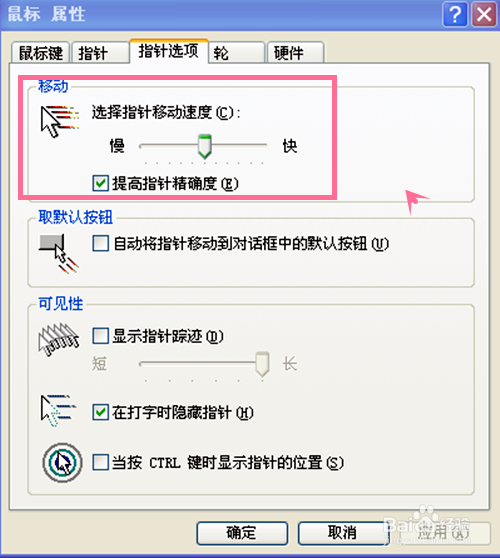The height and width of the screenshot is (558, 500).
Task: Click the pointer speed slider thumb
Action: pyautogui.click(x=205, y=146)
